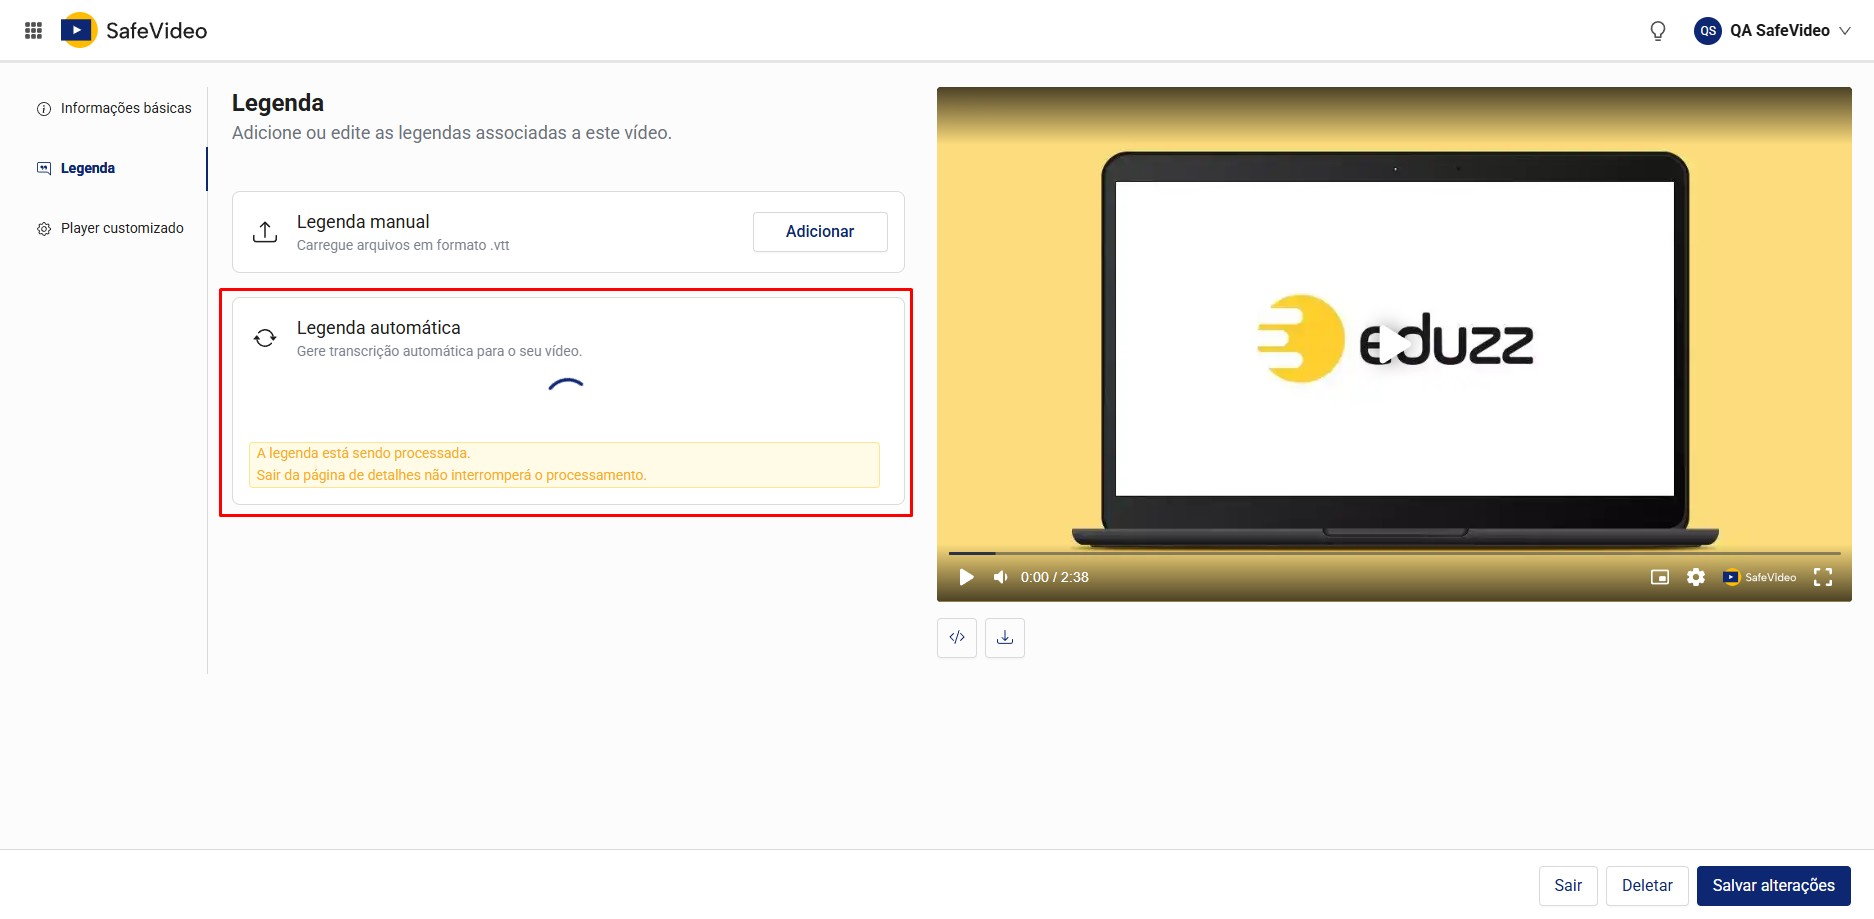Enter fullscreen video mode

pos(1823,577)
